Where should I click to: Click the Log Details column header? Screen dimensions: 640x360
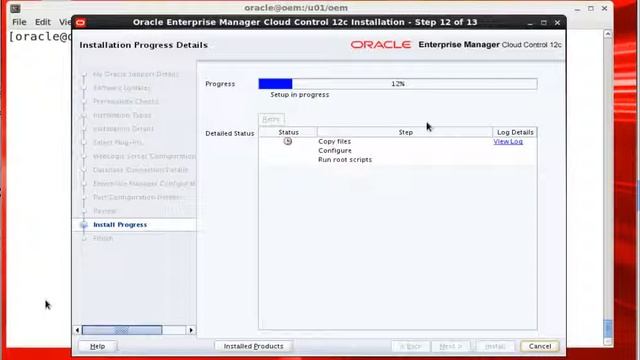pos(515,132)
